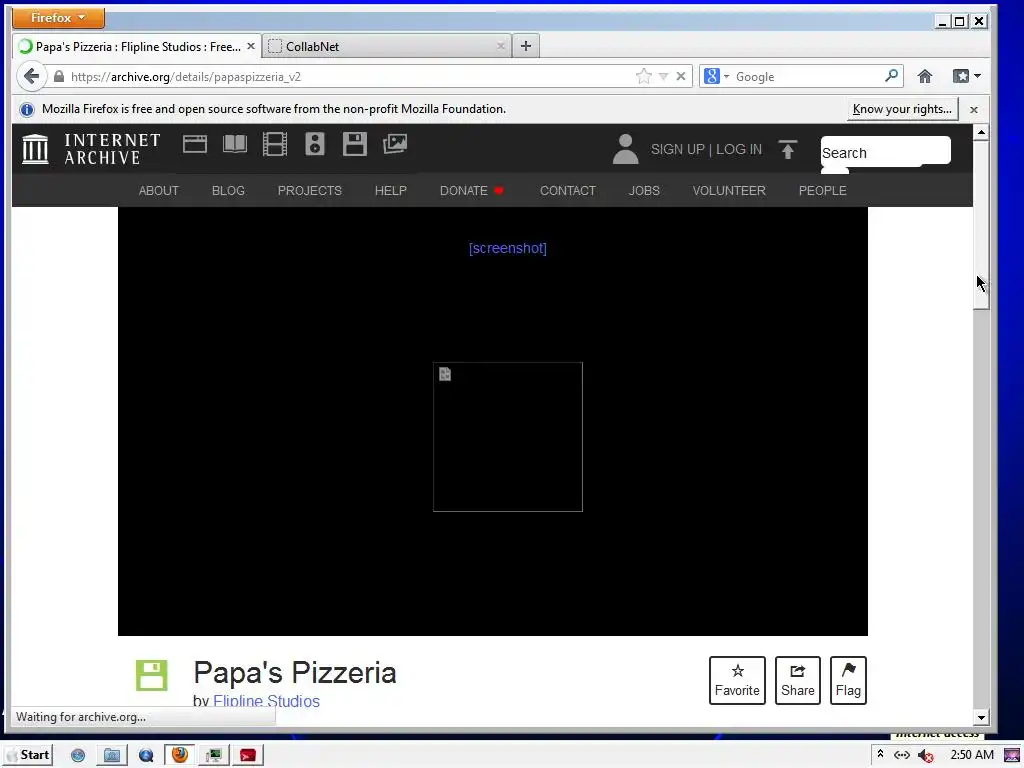Click the padlock site identity icon
Image resolution: width=1024 pixels, height=768 pixels.
[x=59, y=76]
